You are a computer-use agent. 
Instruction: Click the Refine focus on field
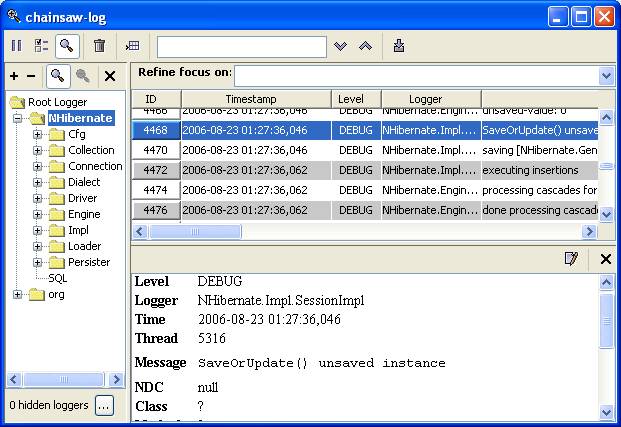417,76
